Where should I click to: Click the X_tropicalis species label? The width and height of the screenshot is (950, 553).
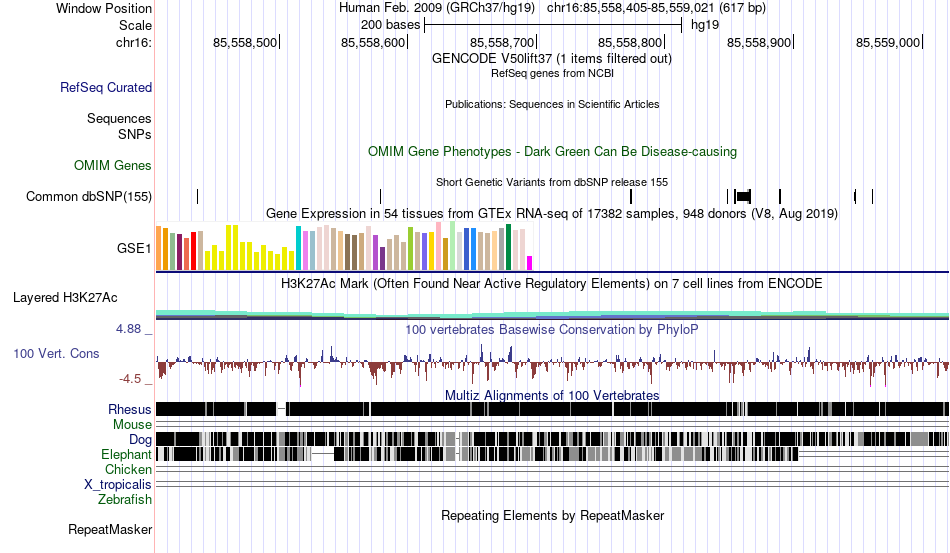click(118, 485)
